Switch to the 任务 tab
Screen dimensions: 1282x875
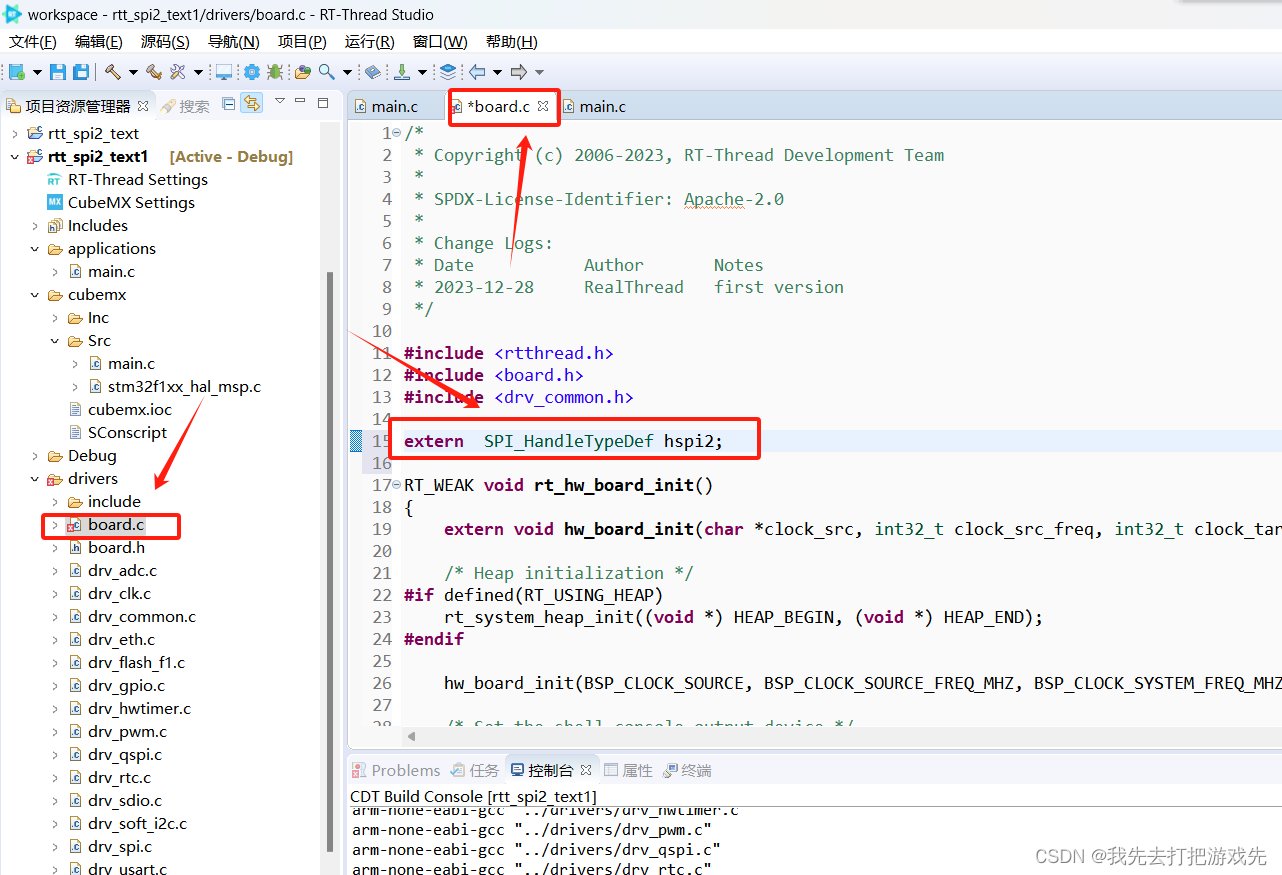coord(475,770)
